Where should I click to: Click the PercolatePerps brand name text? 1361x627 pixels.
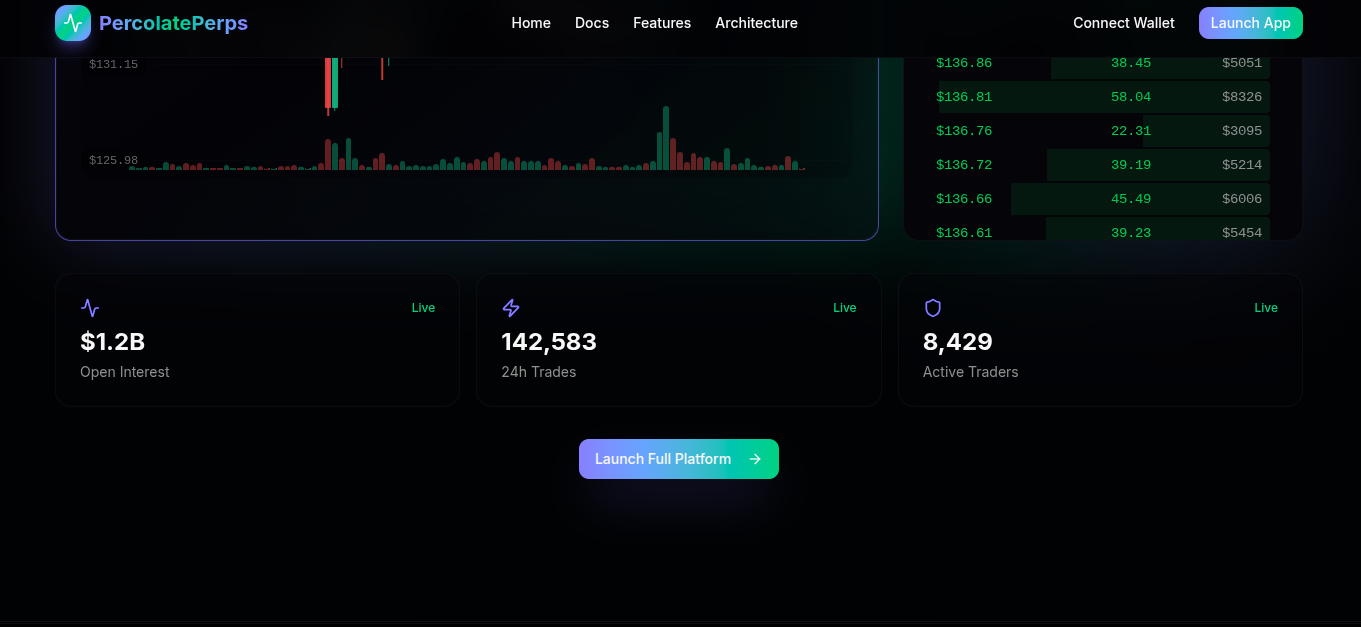pos(173,23)
